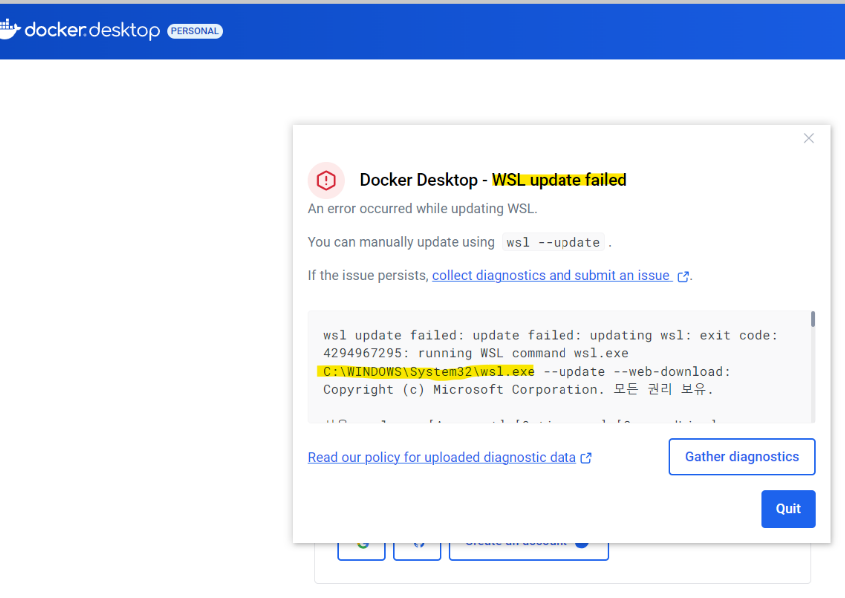Quit Docker Desktop with Quit button
845x598 pixels.
788,509
